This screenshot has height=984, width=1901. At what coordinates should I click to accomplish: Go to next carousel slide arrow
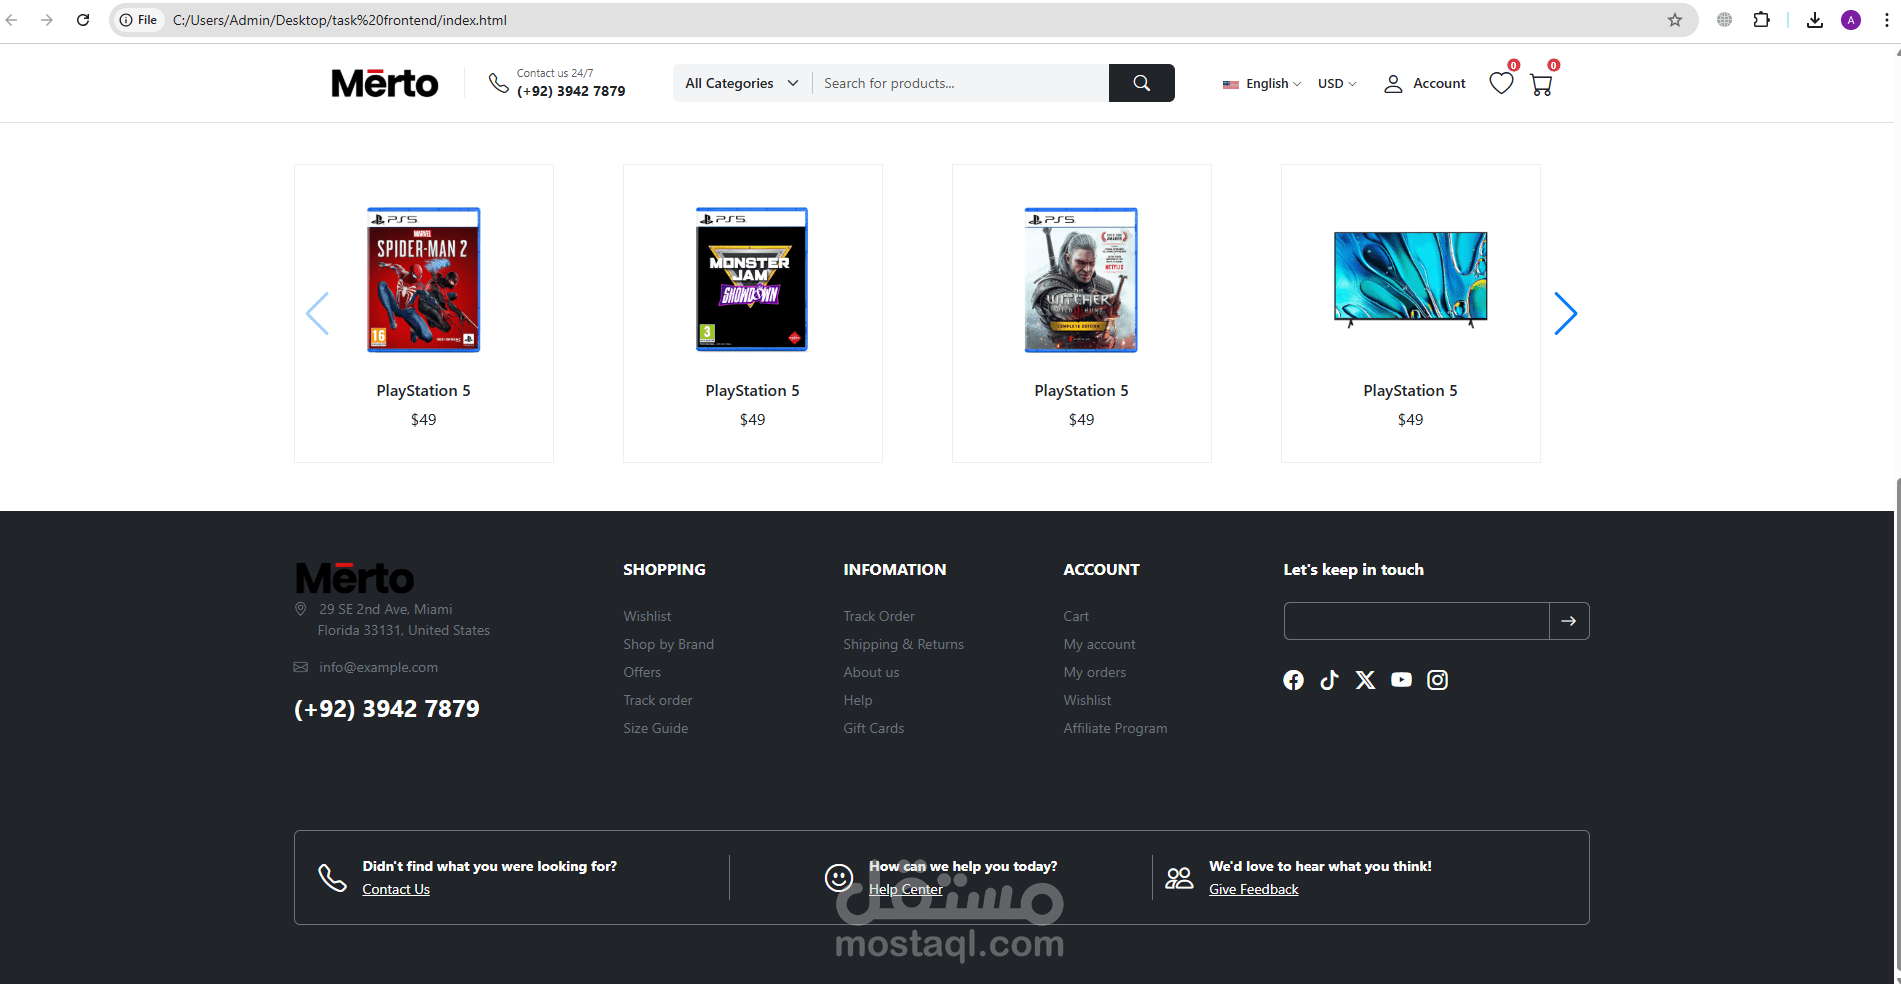point(1565,313)
